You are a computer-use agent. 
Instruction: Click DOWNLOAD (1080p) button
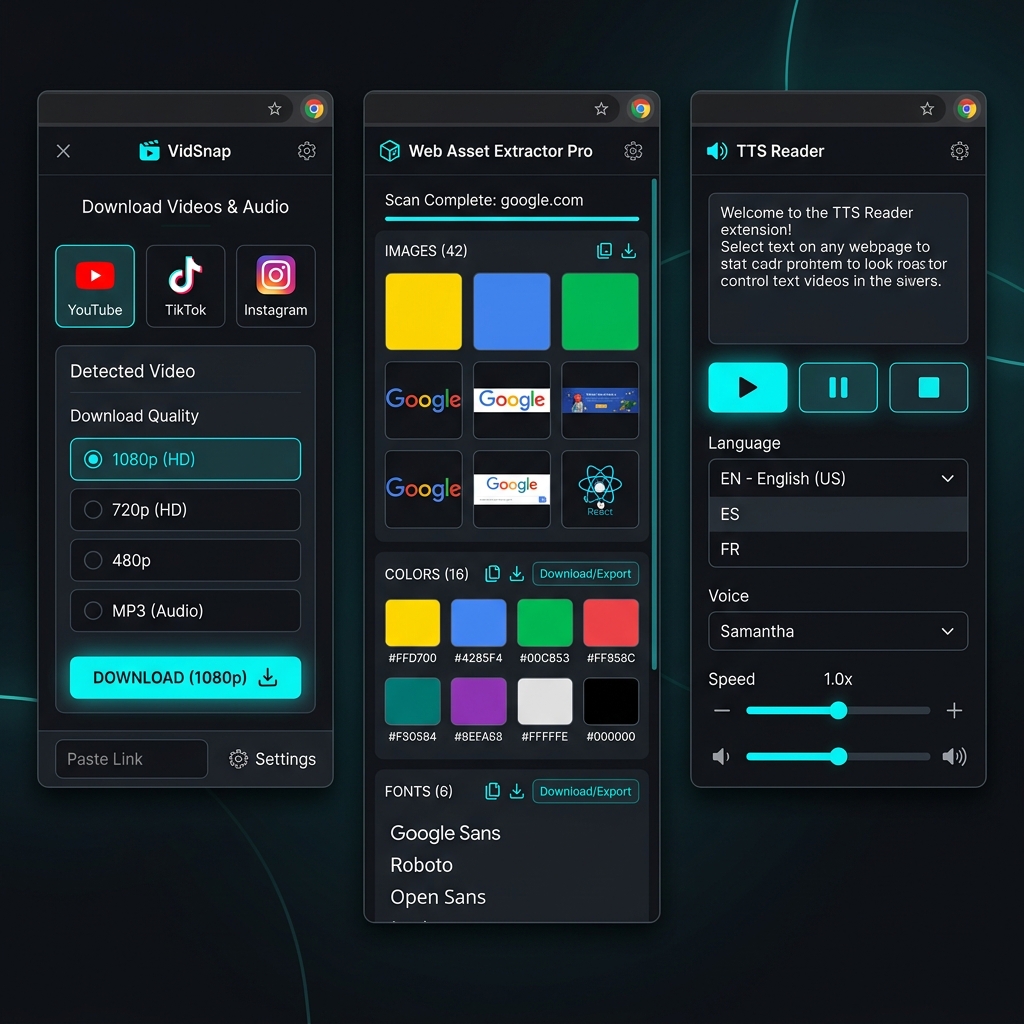pos(185,677)
